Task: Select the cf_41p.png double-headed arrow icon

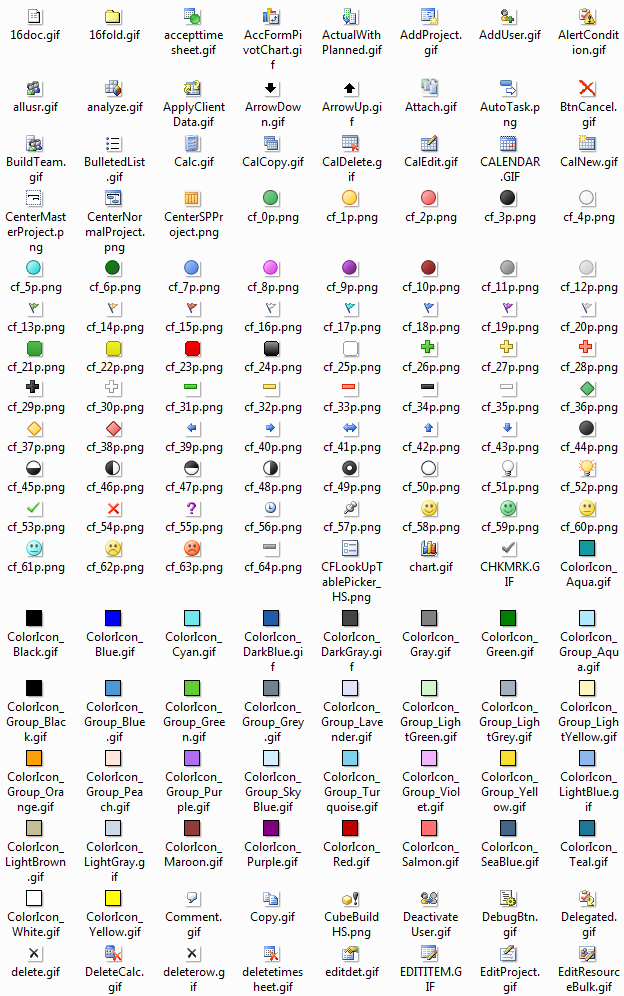Action: [350, 428]
